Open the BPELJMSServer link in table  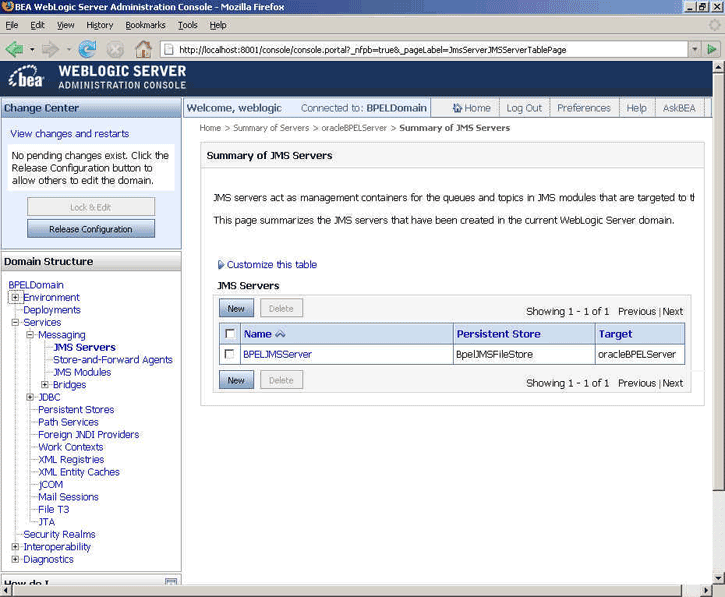pos(277,354)
